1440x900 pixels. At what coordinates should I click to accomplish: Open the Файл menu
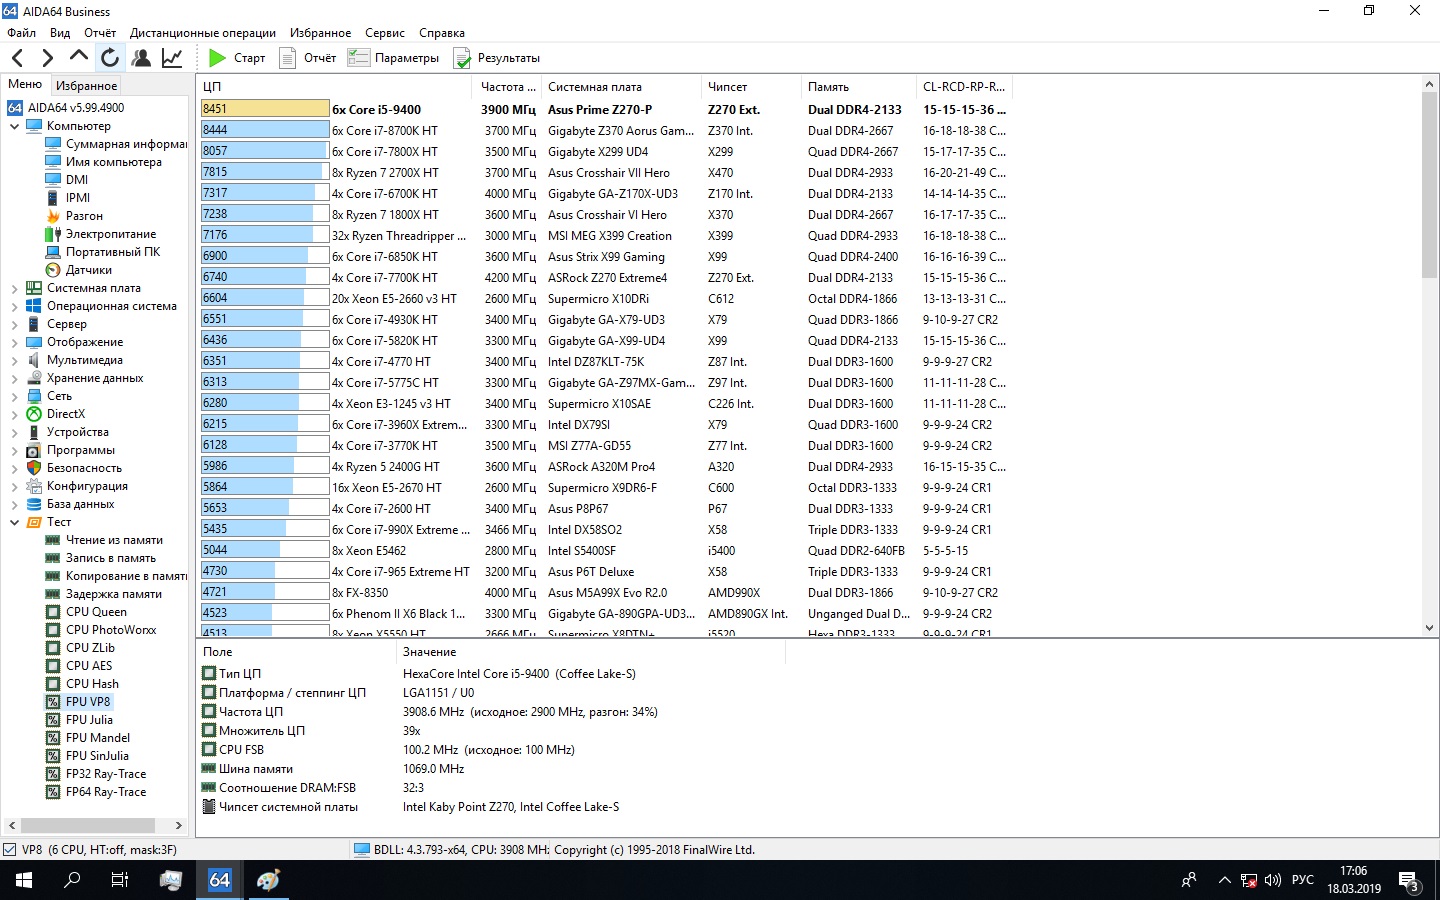[x=21, y=33]
